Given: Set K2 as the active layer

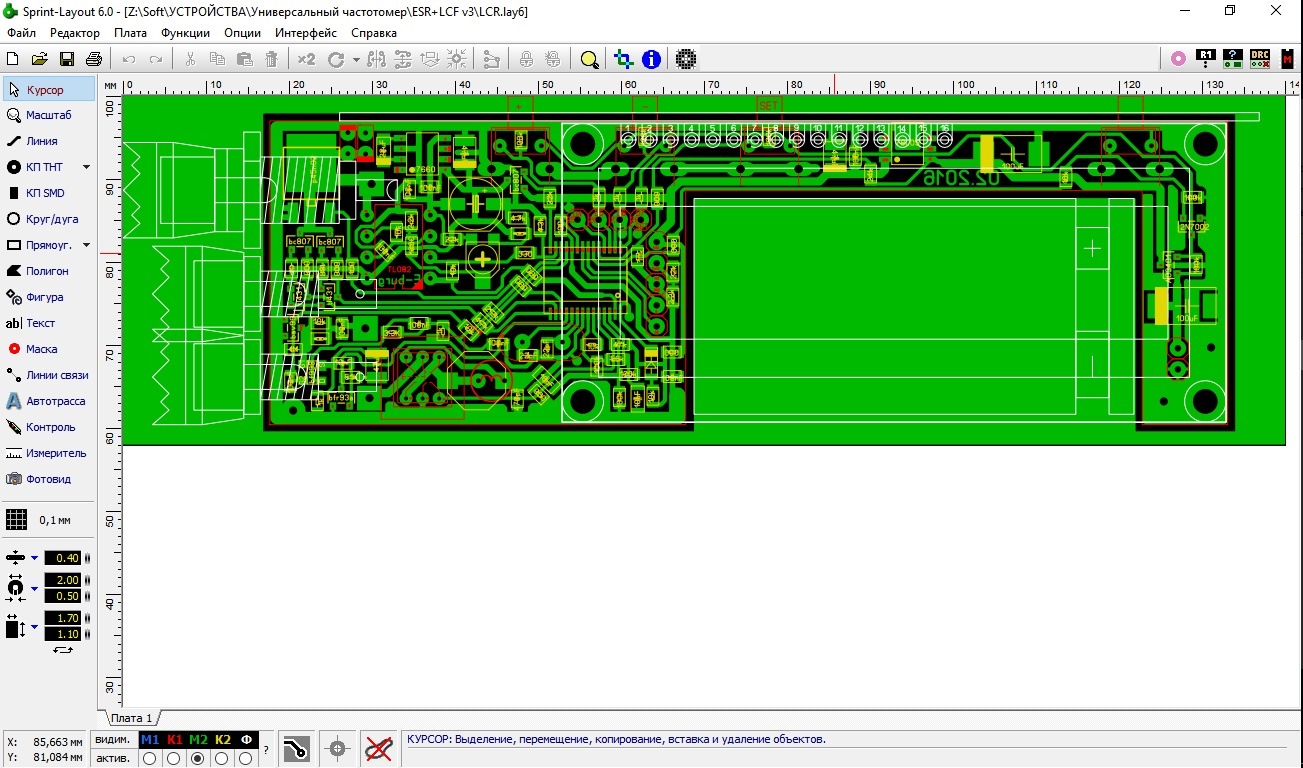Looking at the screenshot, I should pos(222,759).
